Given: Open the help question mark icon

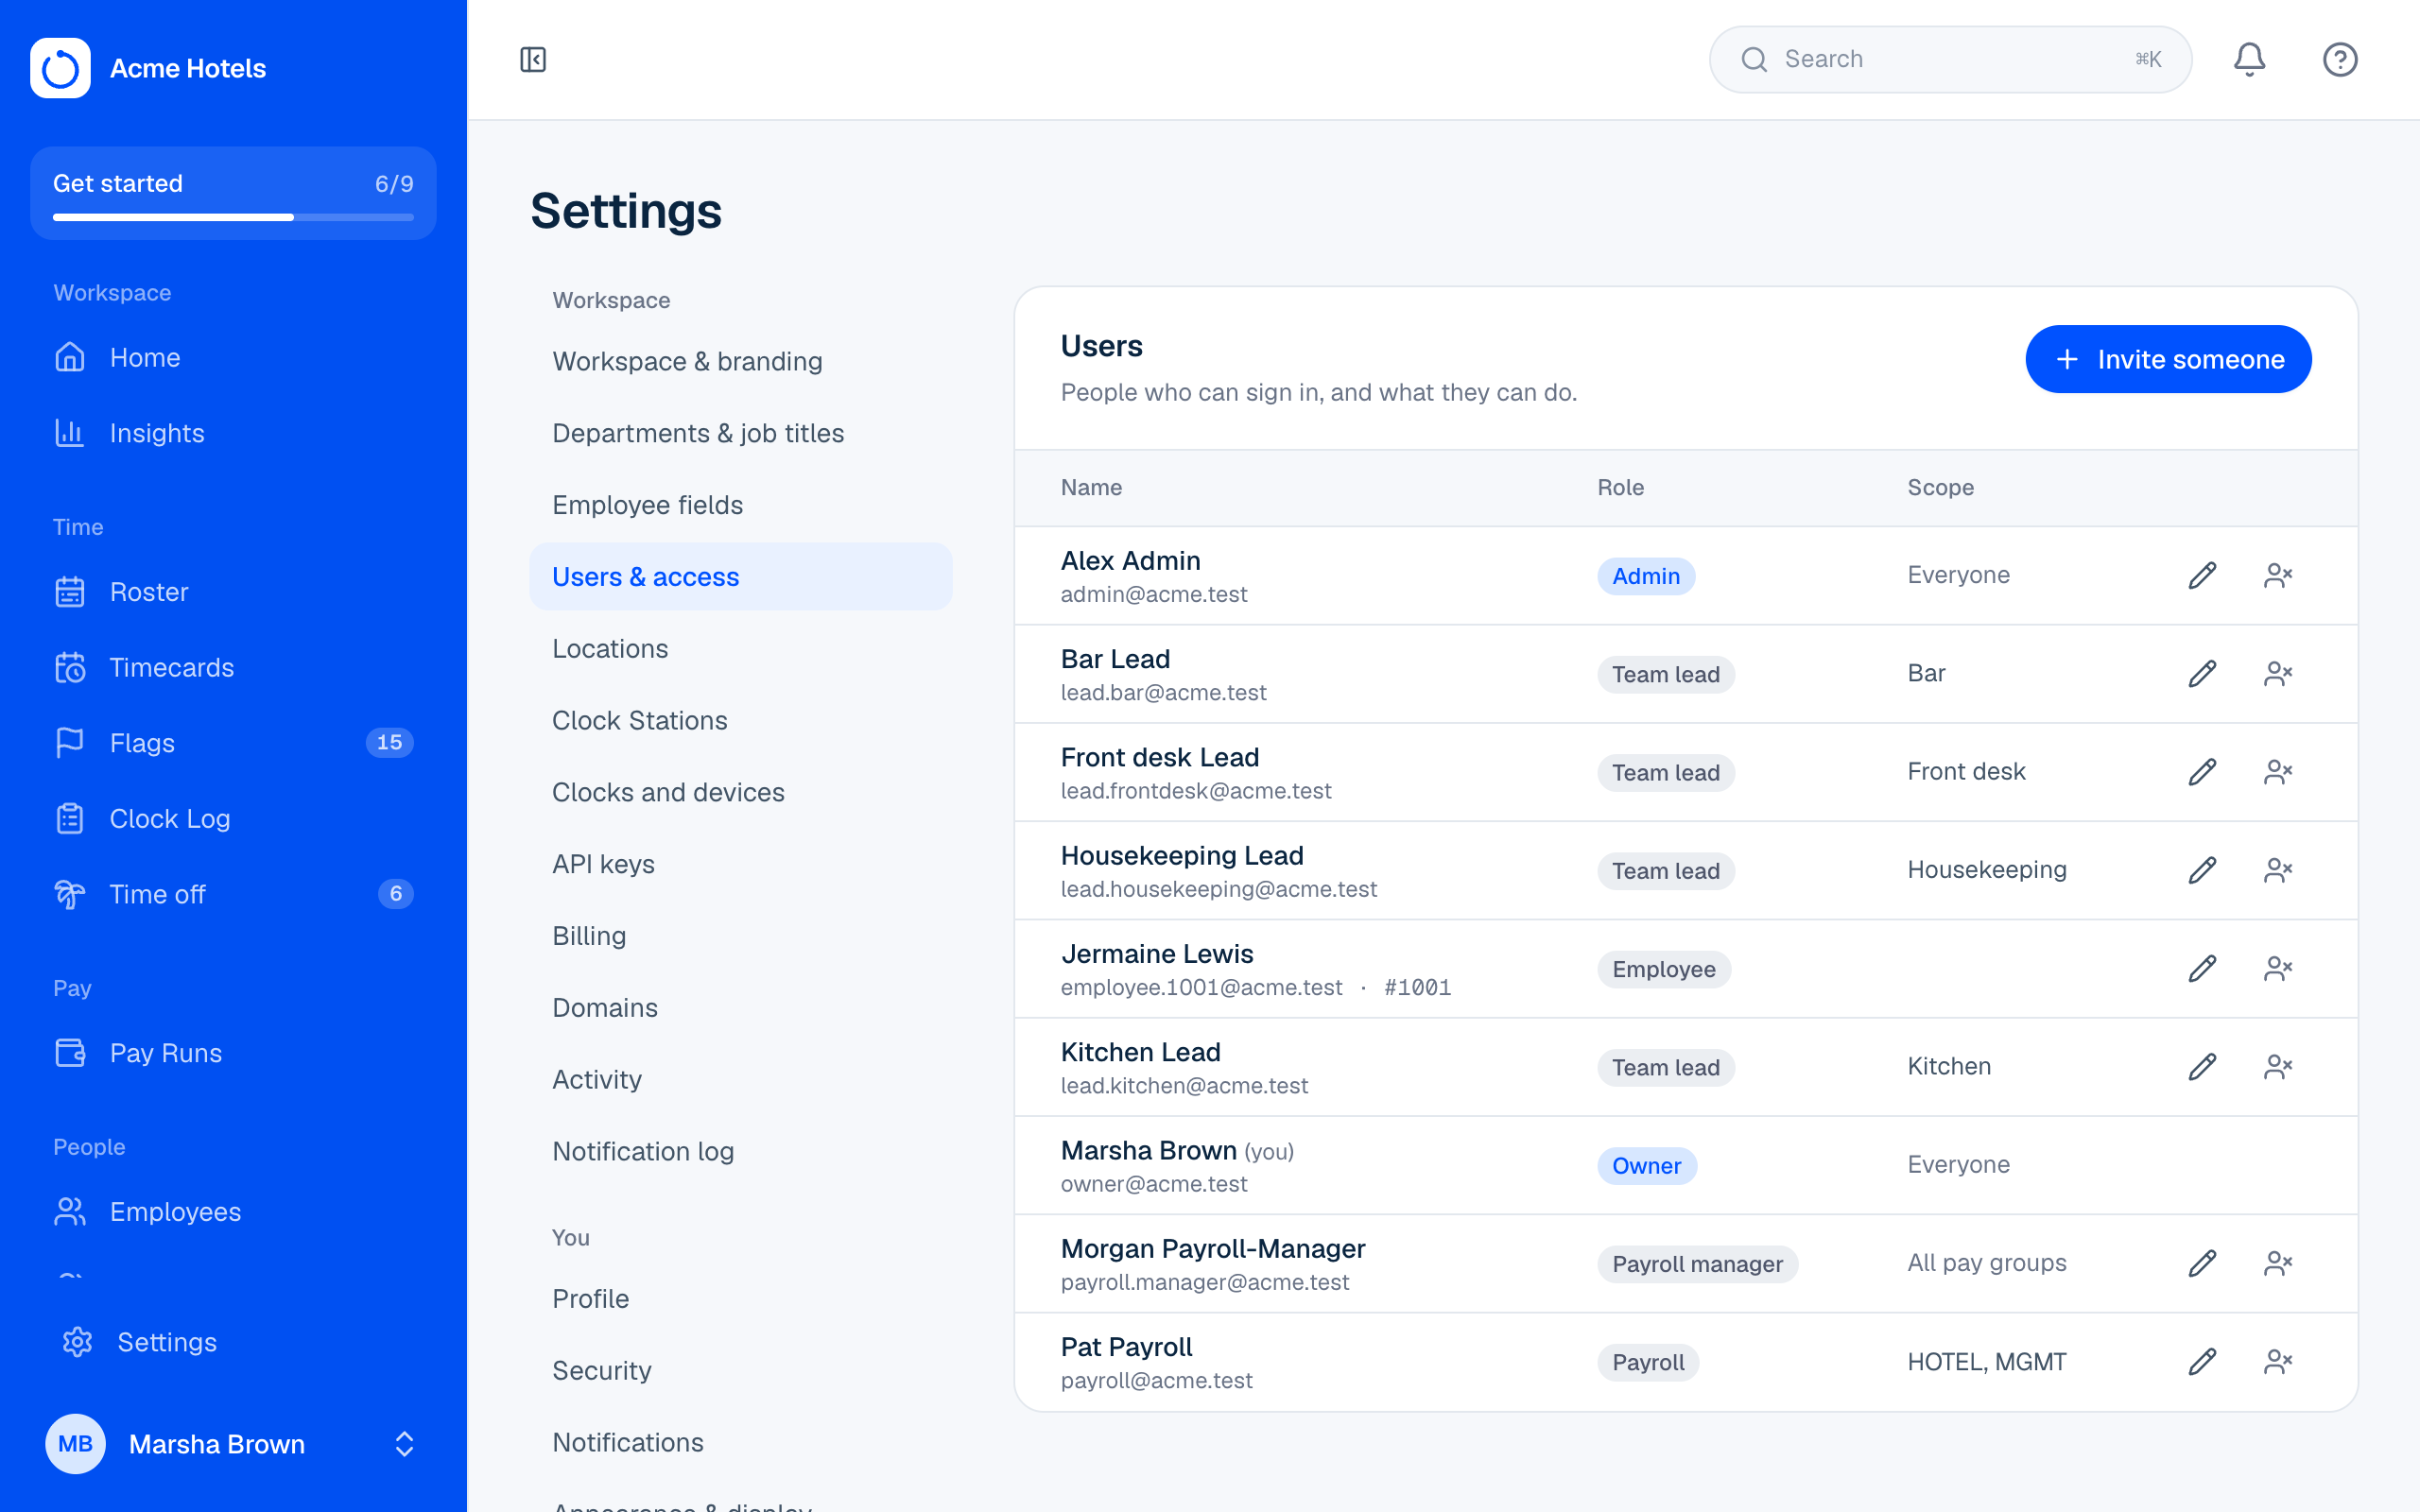Looking at the screenshot, I should click(x=2340, y=60).
